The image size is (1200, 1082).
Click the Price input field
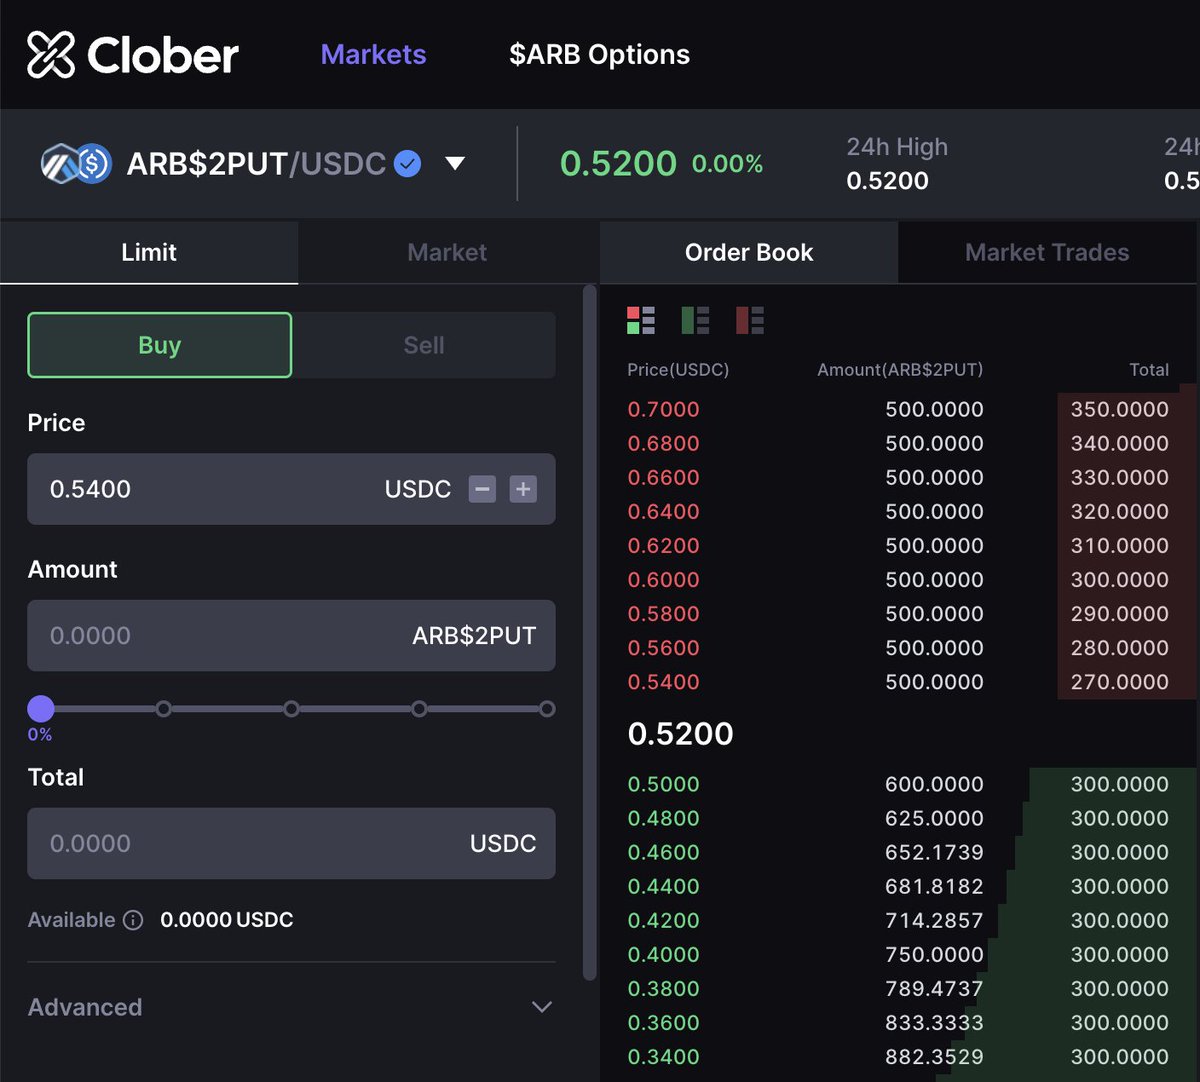point(291,489)
